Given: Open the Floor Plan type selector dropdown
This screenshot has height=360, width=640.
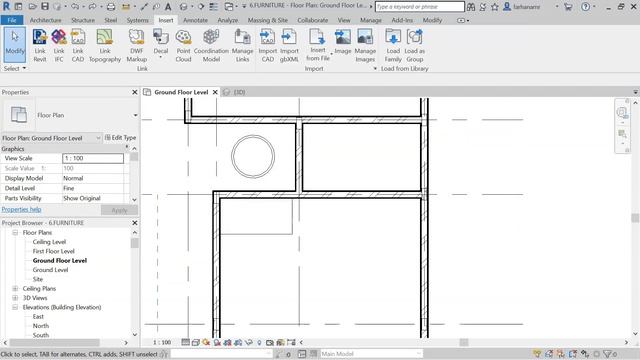Looking at the screenshot, I should tap(135, 115).
